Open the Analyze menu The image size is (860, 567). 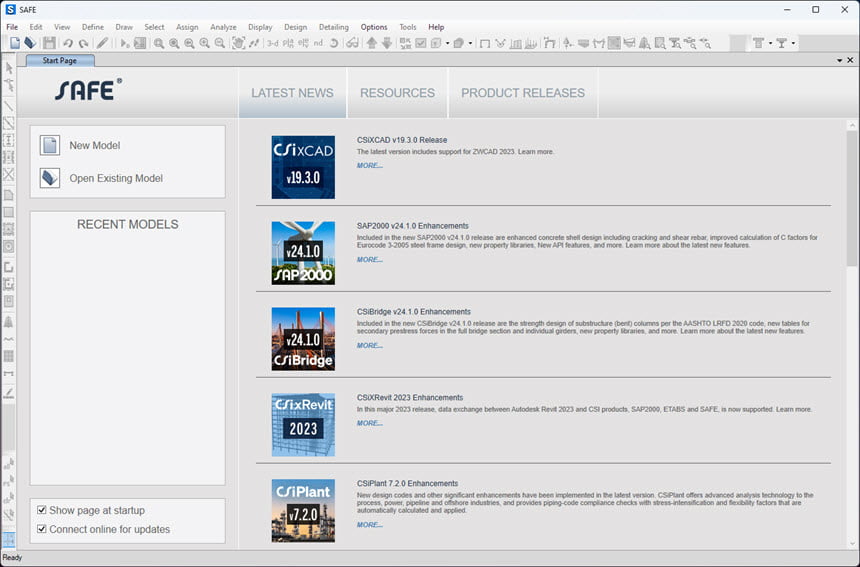pos(223,27)
